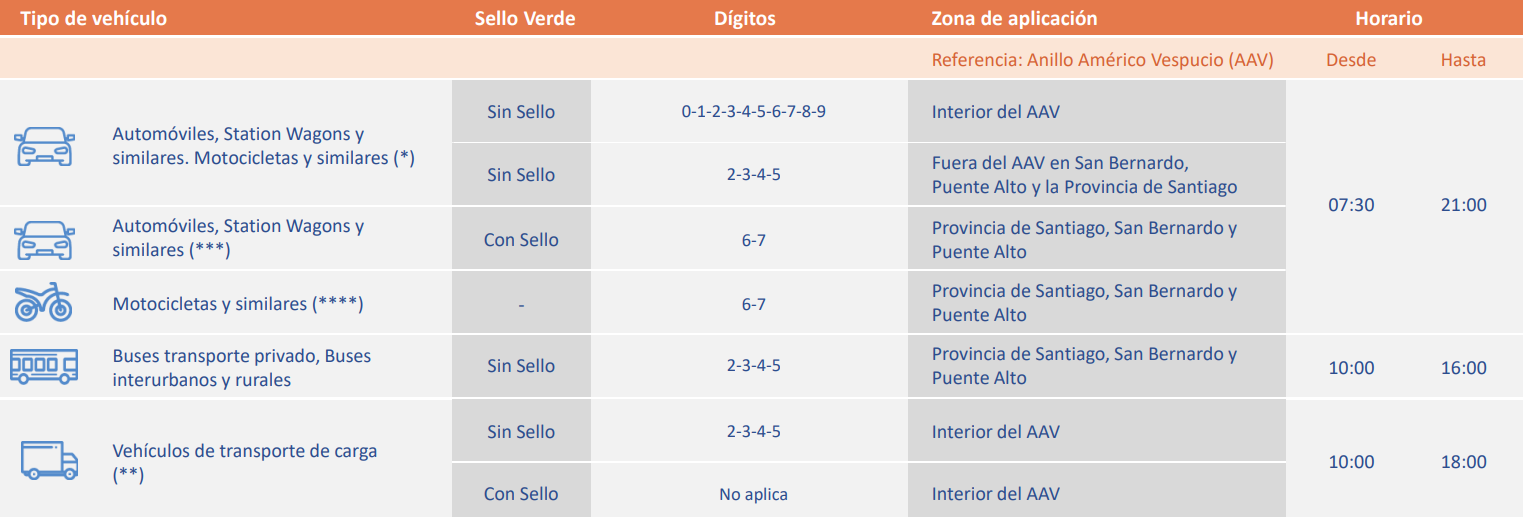Click the 'Horario' column header

[x=1389, y=19]
